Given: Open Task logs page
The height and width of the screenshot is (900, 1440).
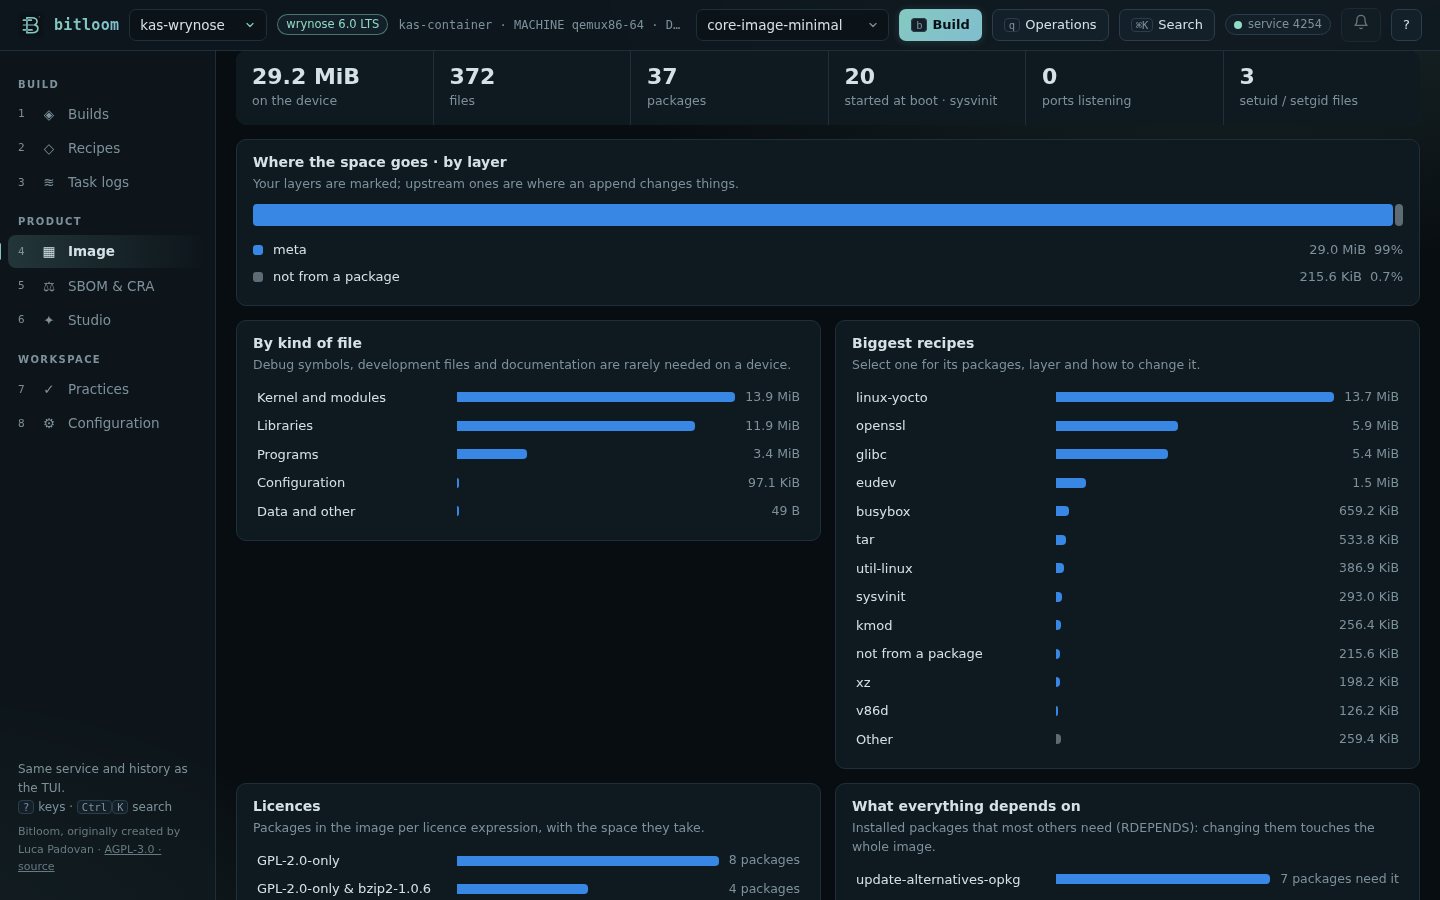Looking at the screenshot, I should tap(108, 182).
